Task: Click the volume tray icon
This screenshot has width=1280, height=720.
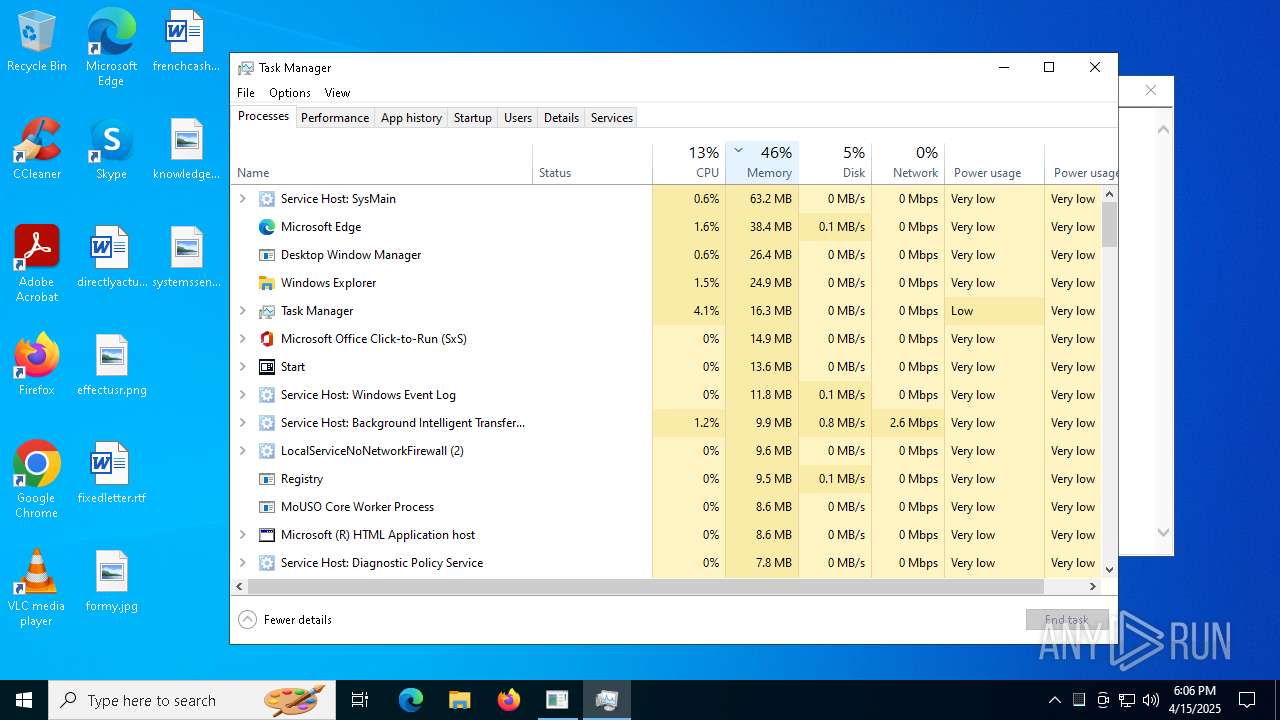Action: [1151, 700]
